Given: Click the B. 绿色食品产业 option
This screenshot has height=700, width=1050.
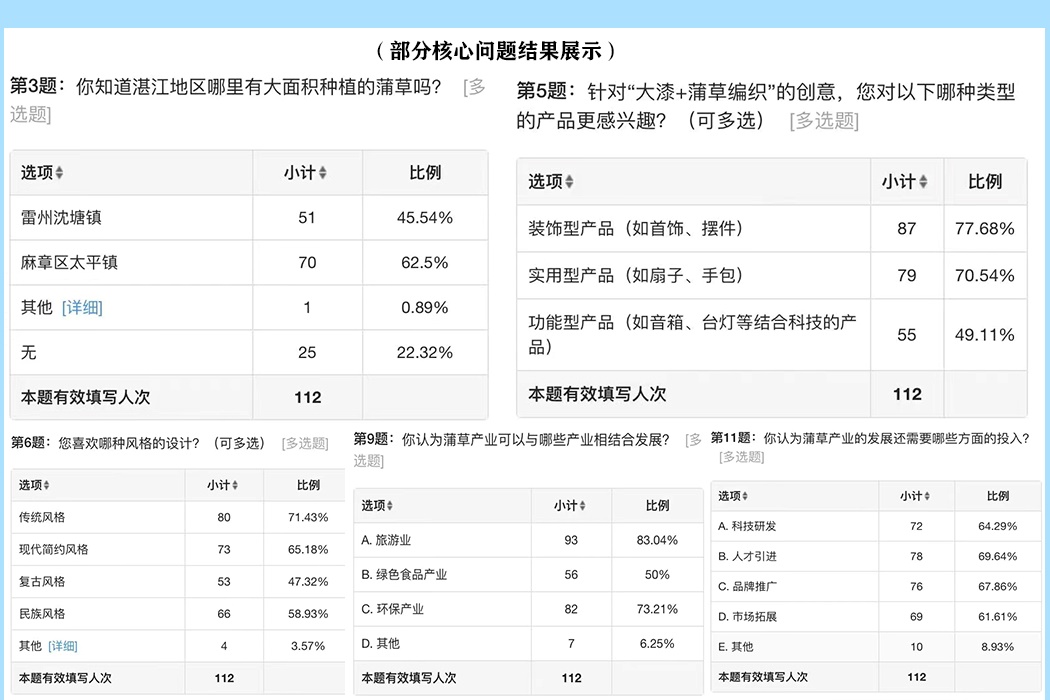Looking at the screenshot, I should [404, 575].
